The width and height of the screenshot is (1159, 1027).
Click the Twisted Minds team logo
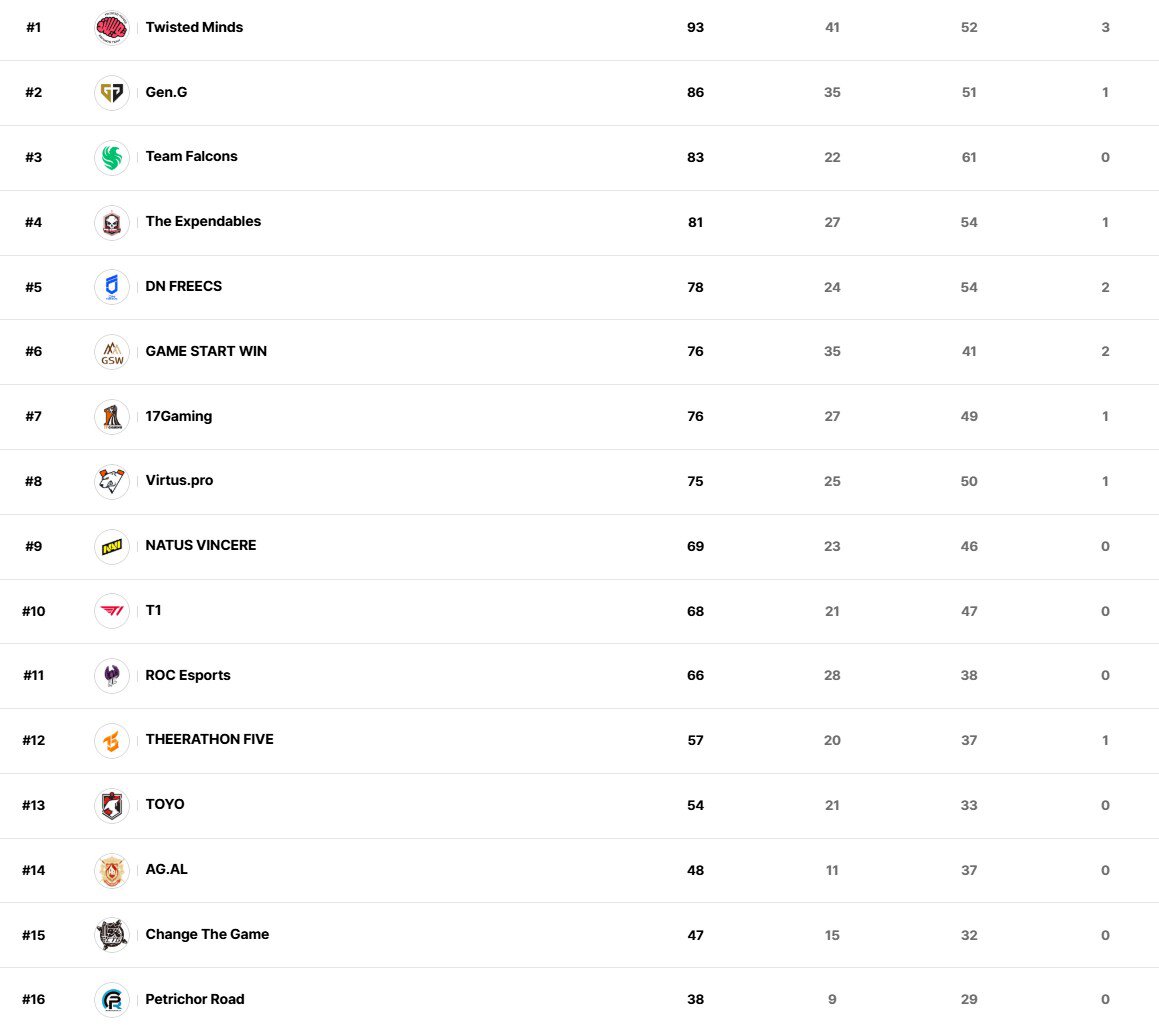click(x=112, y=28)
